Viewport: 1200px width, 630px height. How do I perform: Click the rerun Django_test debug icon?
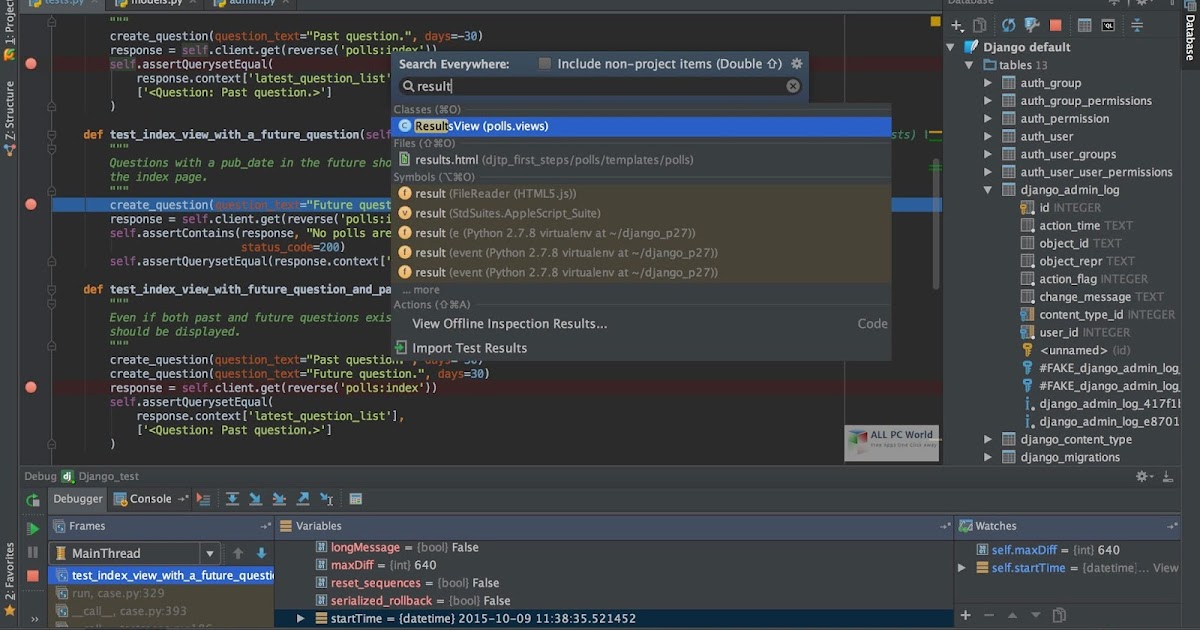[33, 499]
